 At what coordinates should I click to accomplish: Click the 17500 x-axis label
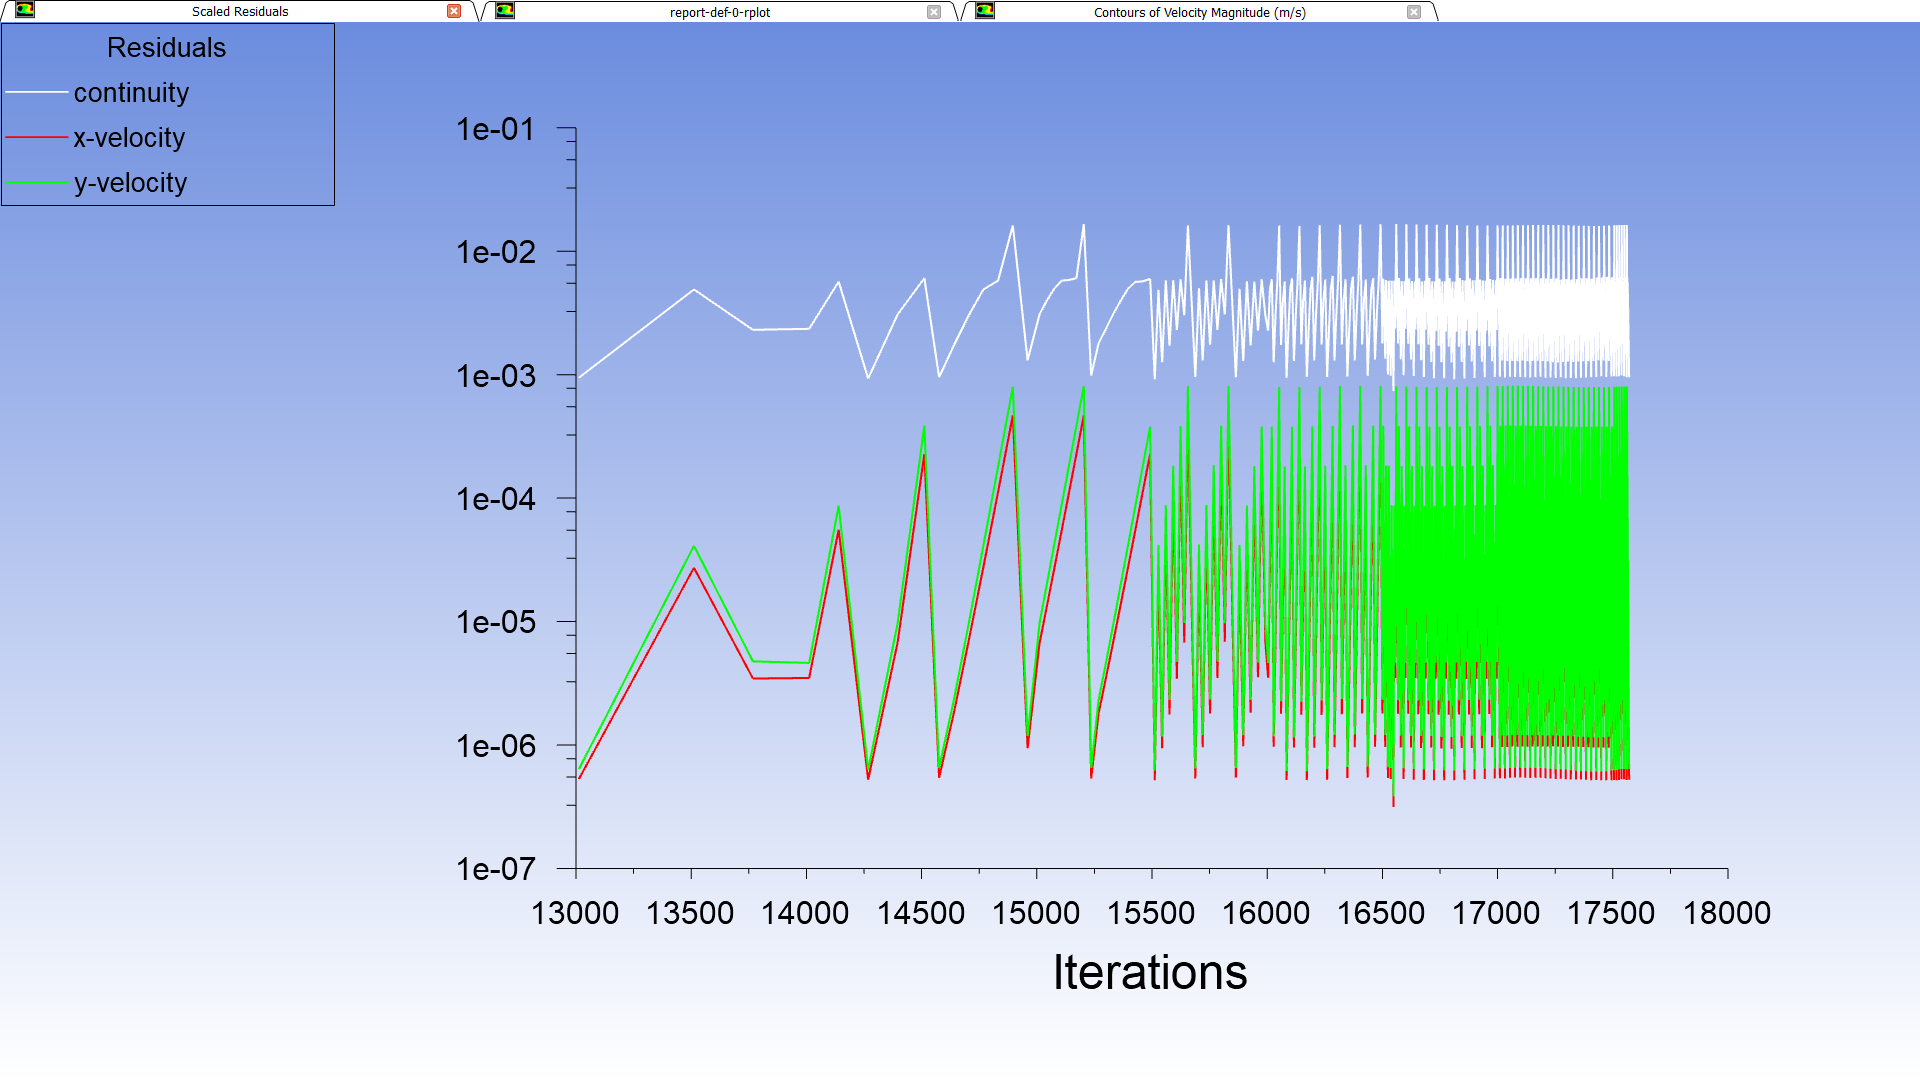click(x=1611, y=913)
